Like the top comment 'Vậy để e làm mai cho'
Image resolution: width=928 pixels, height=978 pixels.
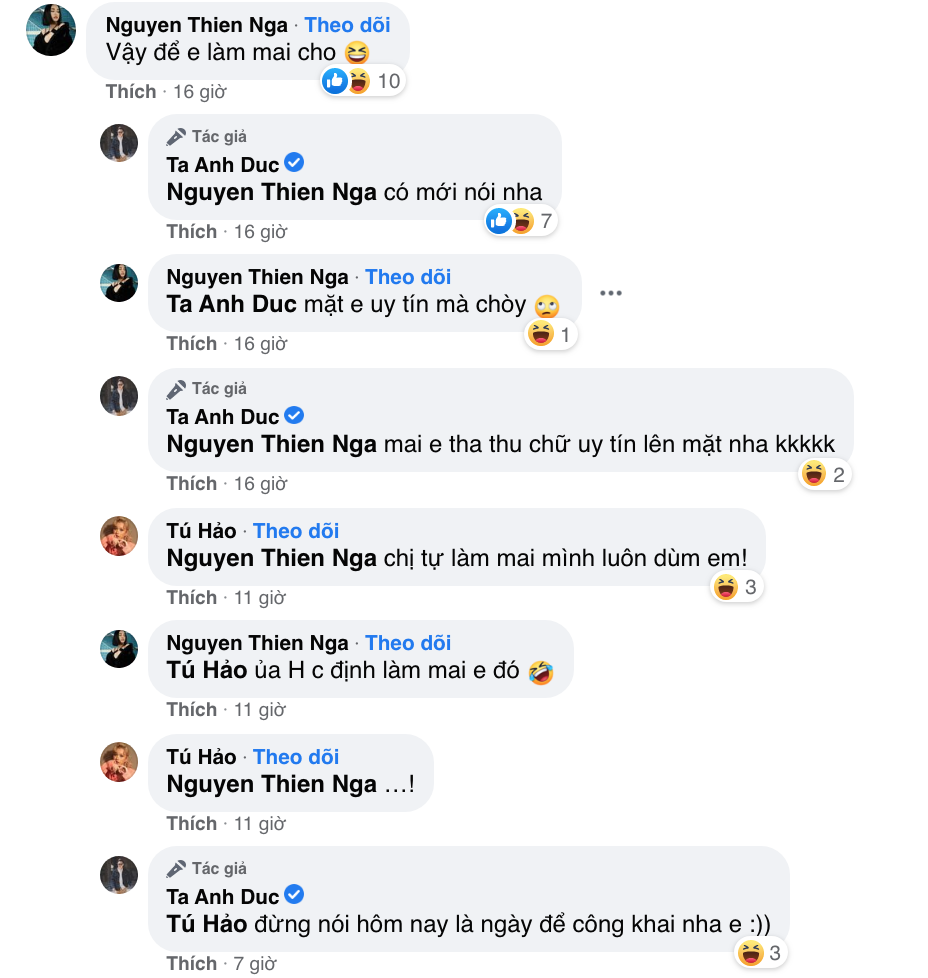(x=131, y=92)
